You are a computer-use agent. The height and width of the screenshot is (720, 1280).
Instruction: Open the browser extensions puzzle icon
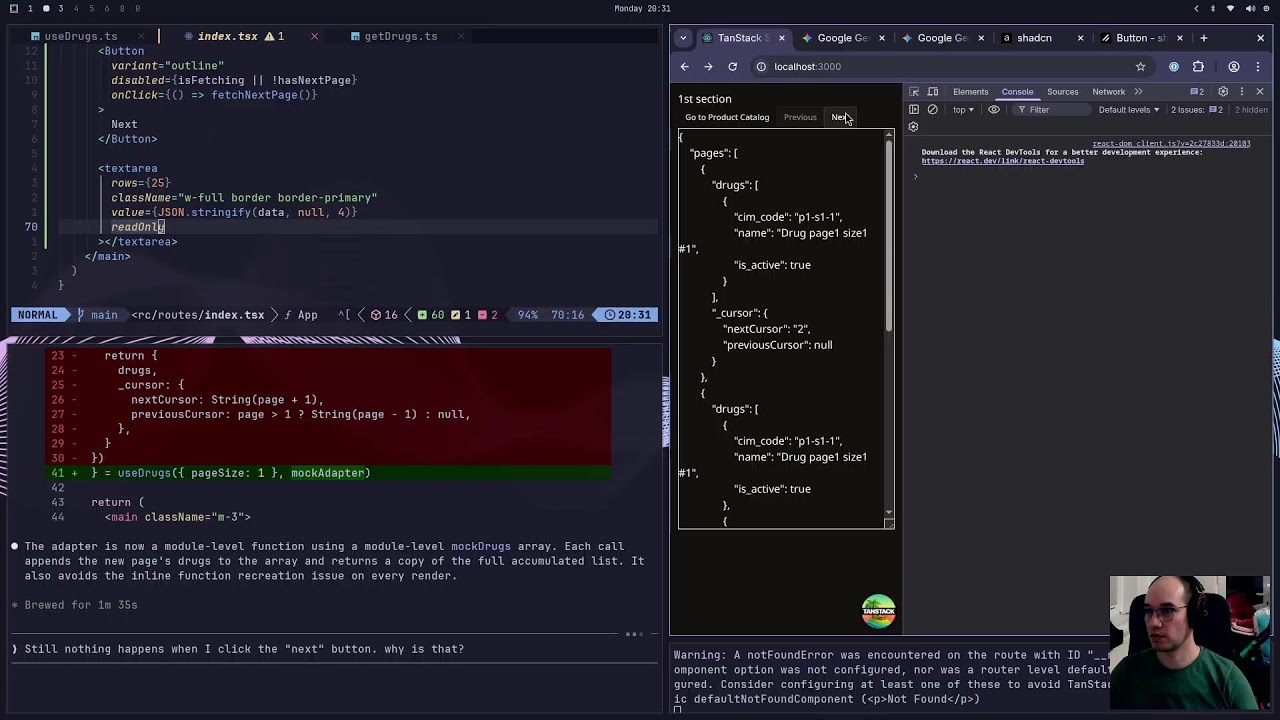[1198, 67]
